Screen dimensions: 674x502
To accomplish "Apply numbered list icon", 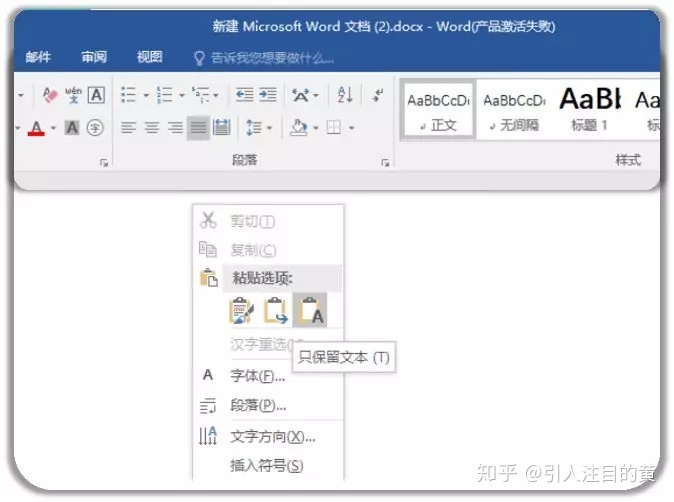I will click(165, 95).
